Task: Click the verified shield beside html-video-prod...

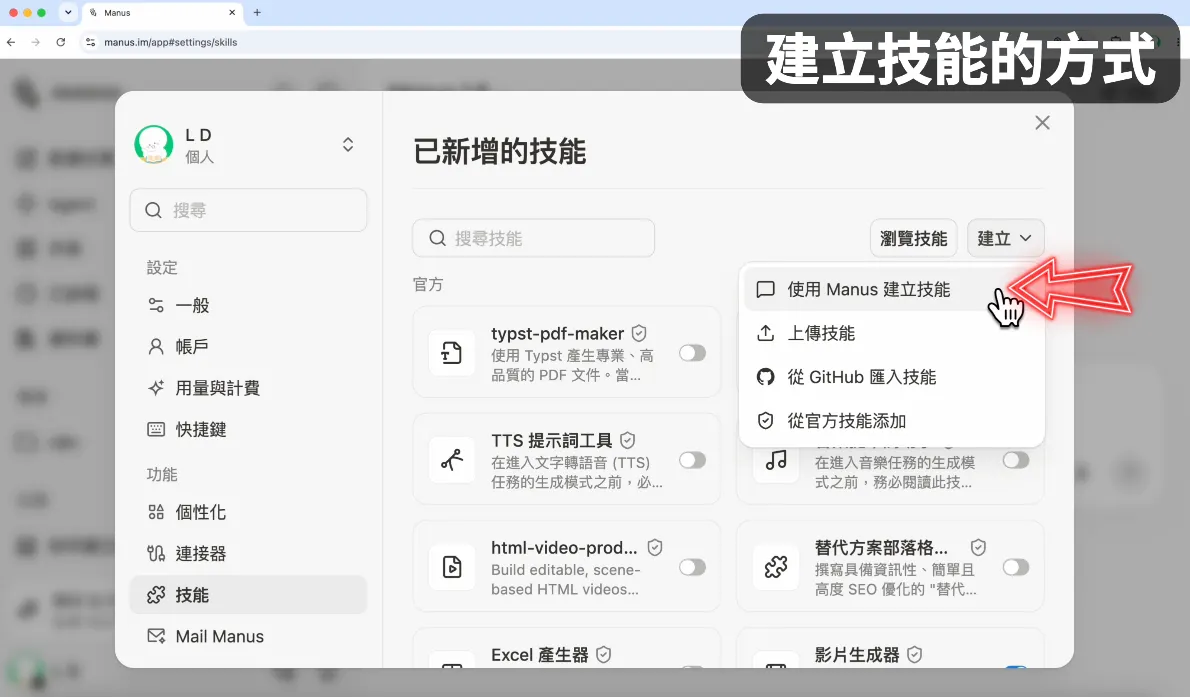Action: click(x=655, y=547)
